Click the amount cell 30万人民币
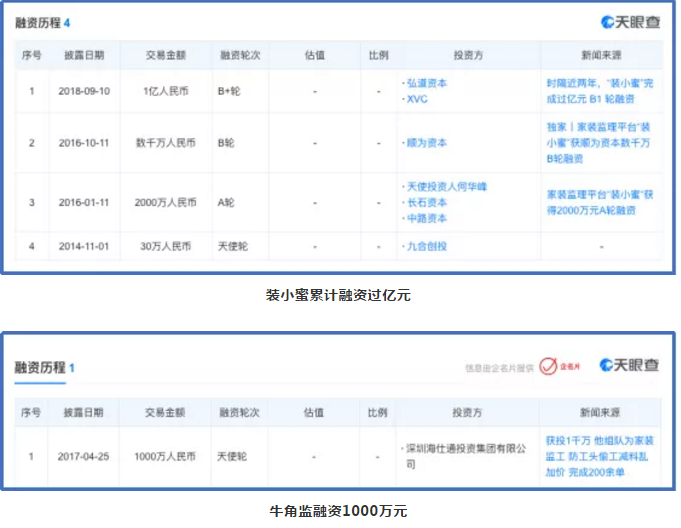This screenshot has height=528, width=681. tap(165, 246)
